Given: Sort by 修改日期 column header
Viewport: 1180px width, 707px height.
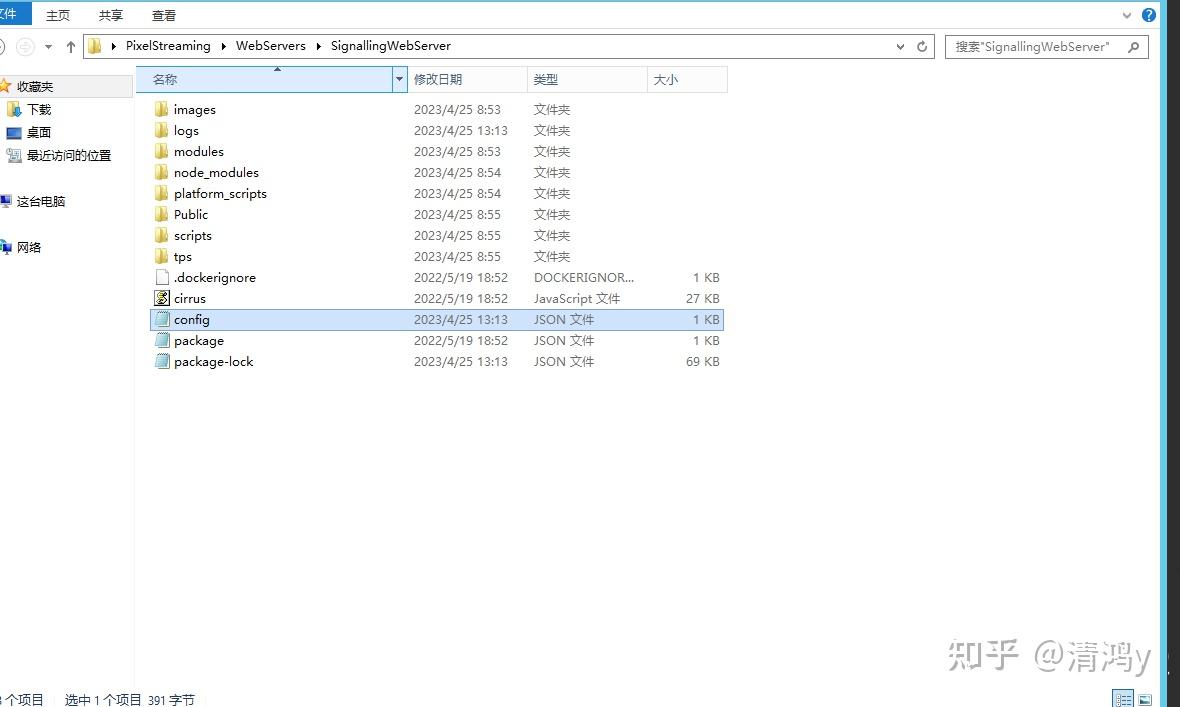Looking at the screenshot, I should click(x=467, y=79).
